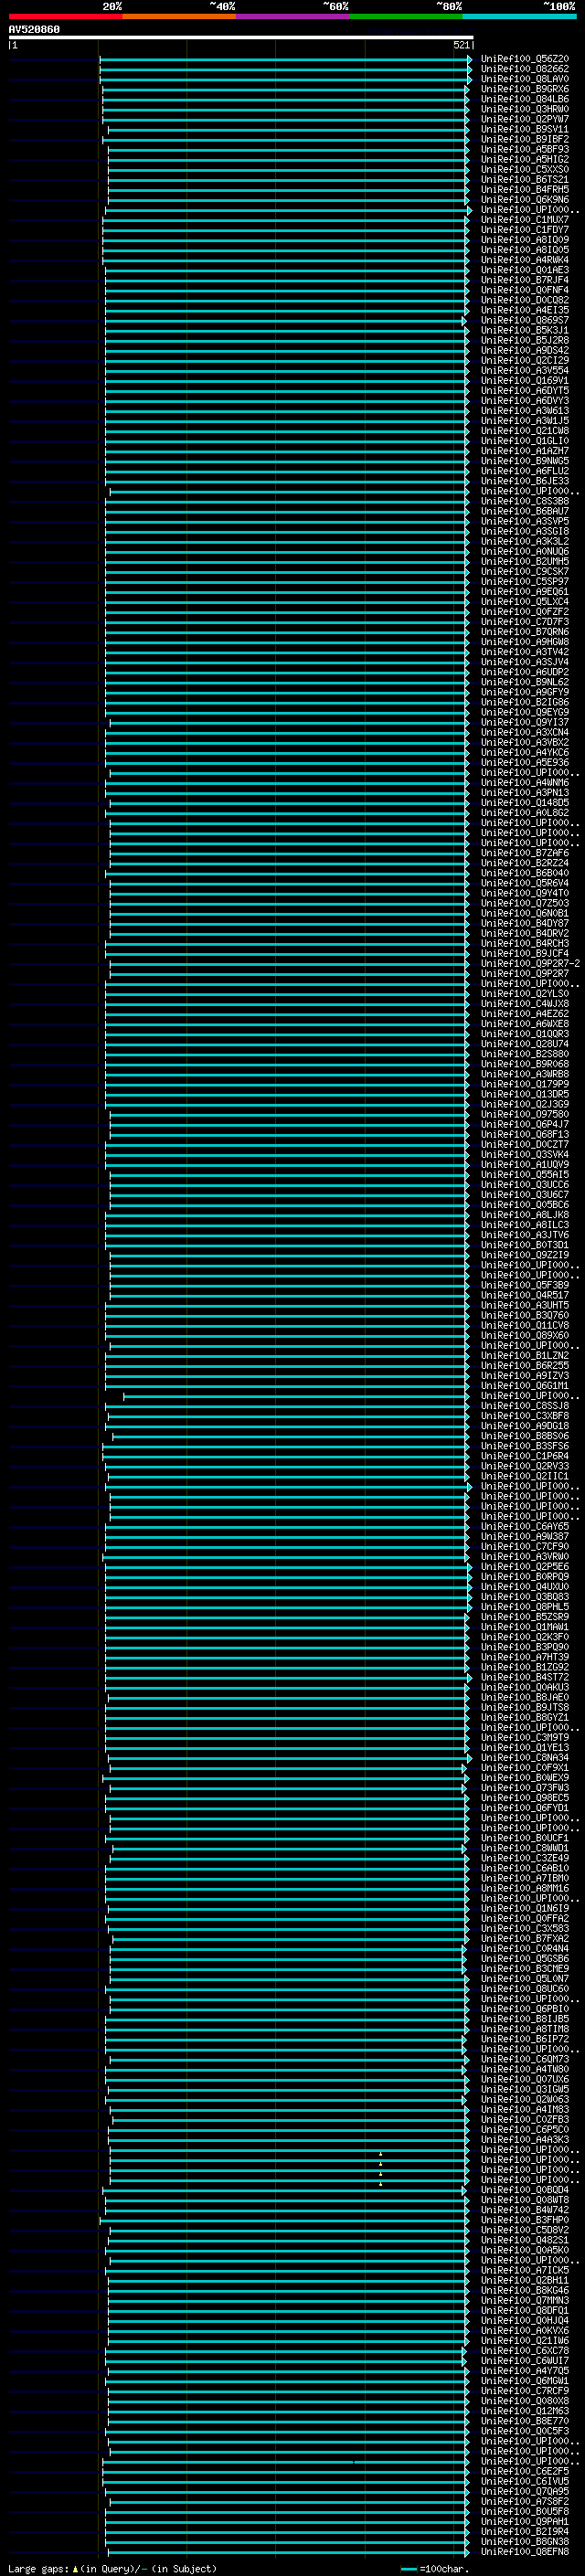Select the UniRef100_B7RJF4 label
Screen dimensions: 585x2576
pyautogui.click(x=525, y=280)
